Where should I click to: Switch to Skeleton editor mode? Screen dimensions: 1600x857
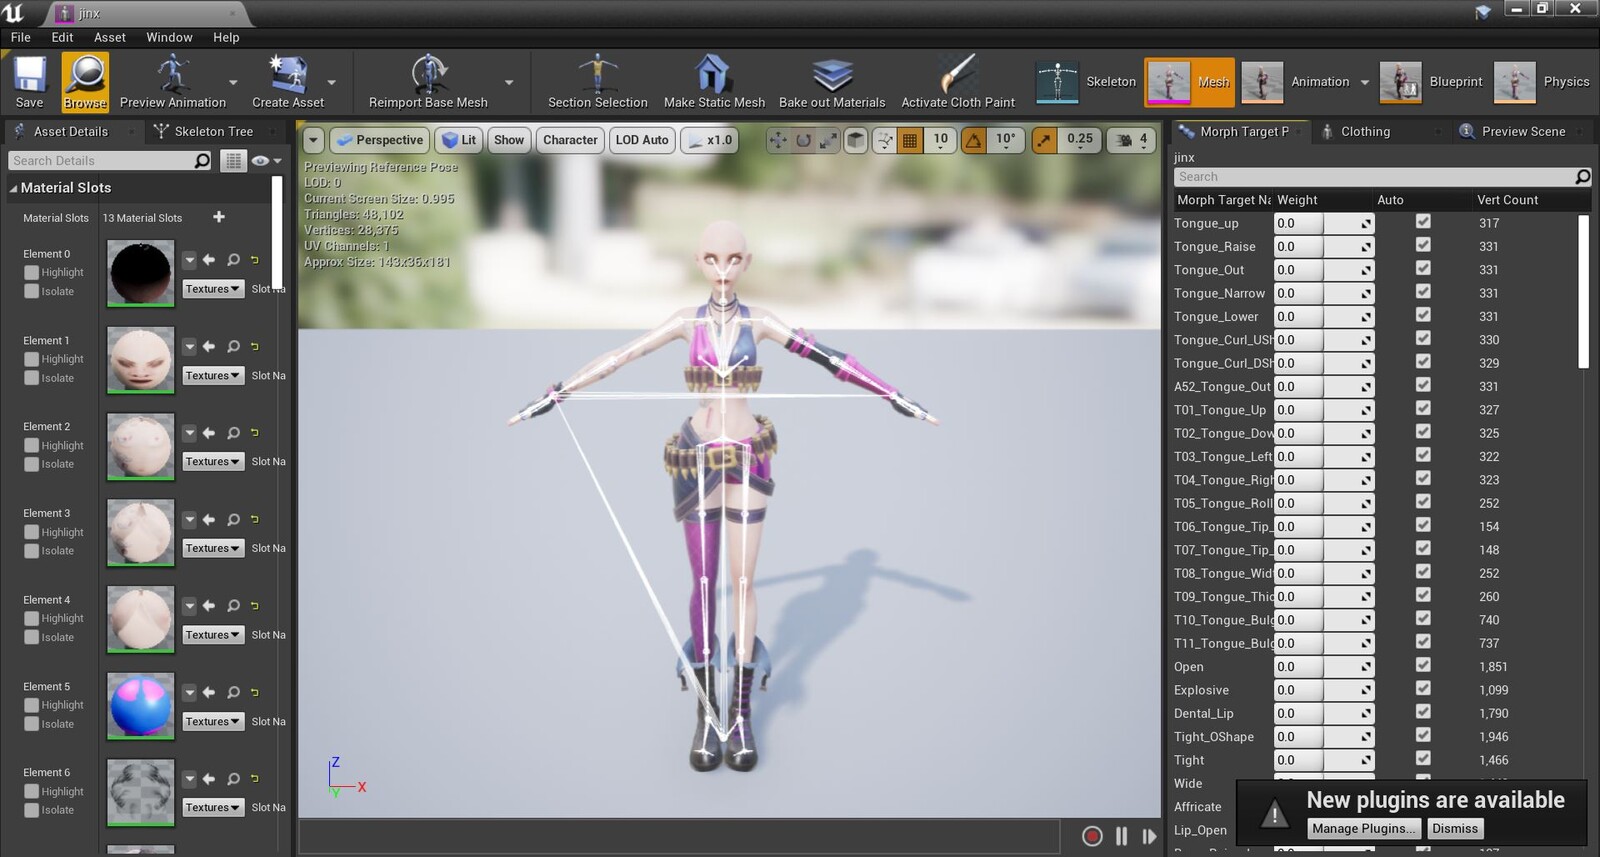[1086, 82]
